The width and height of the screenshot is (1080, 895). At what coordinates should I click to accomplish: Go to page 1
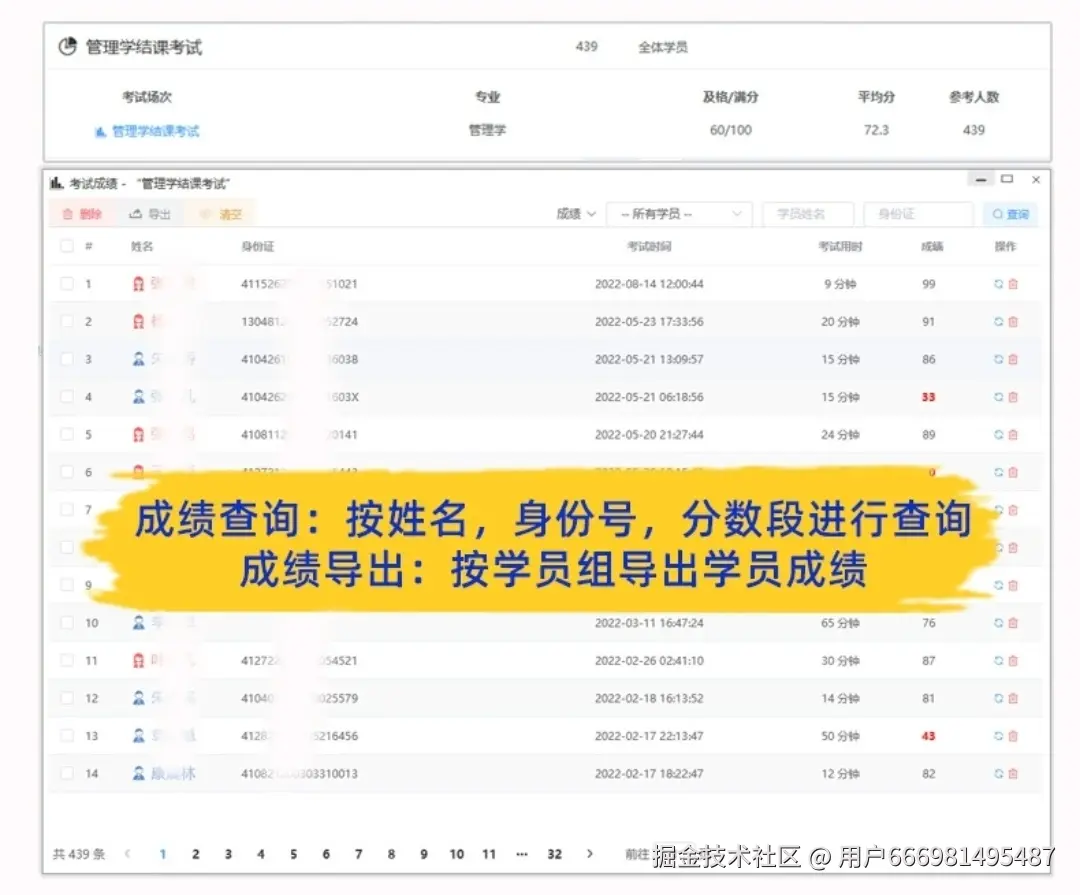point(163,854)
